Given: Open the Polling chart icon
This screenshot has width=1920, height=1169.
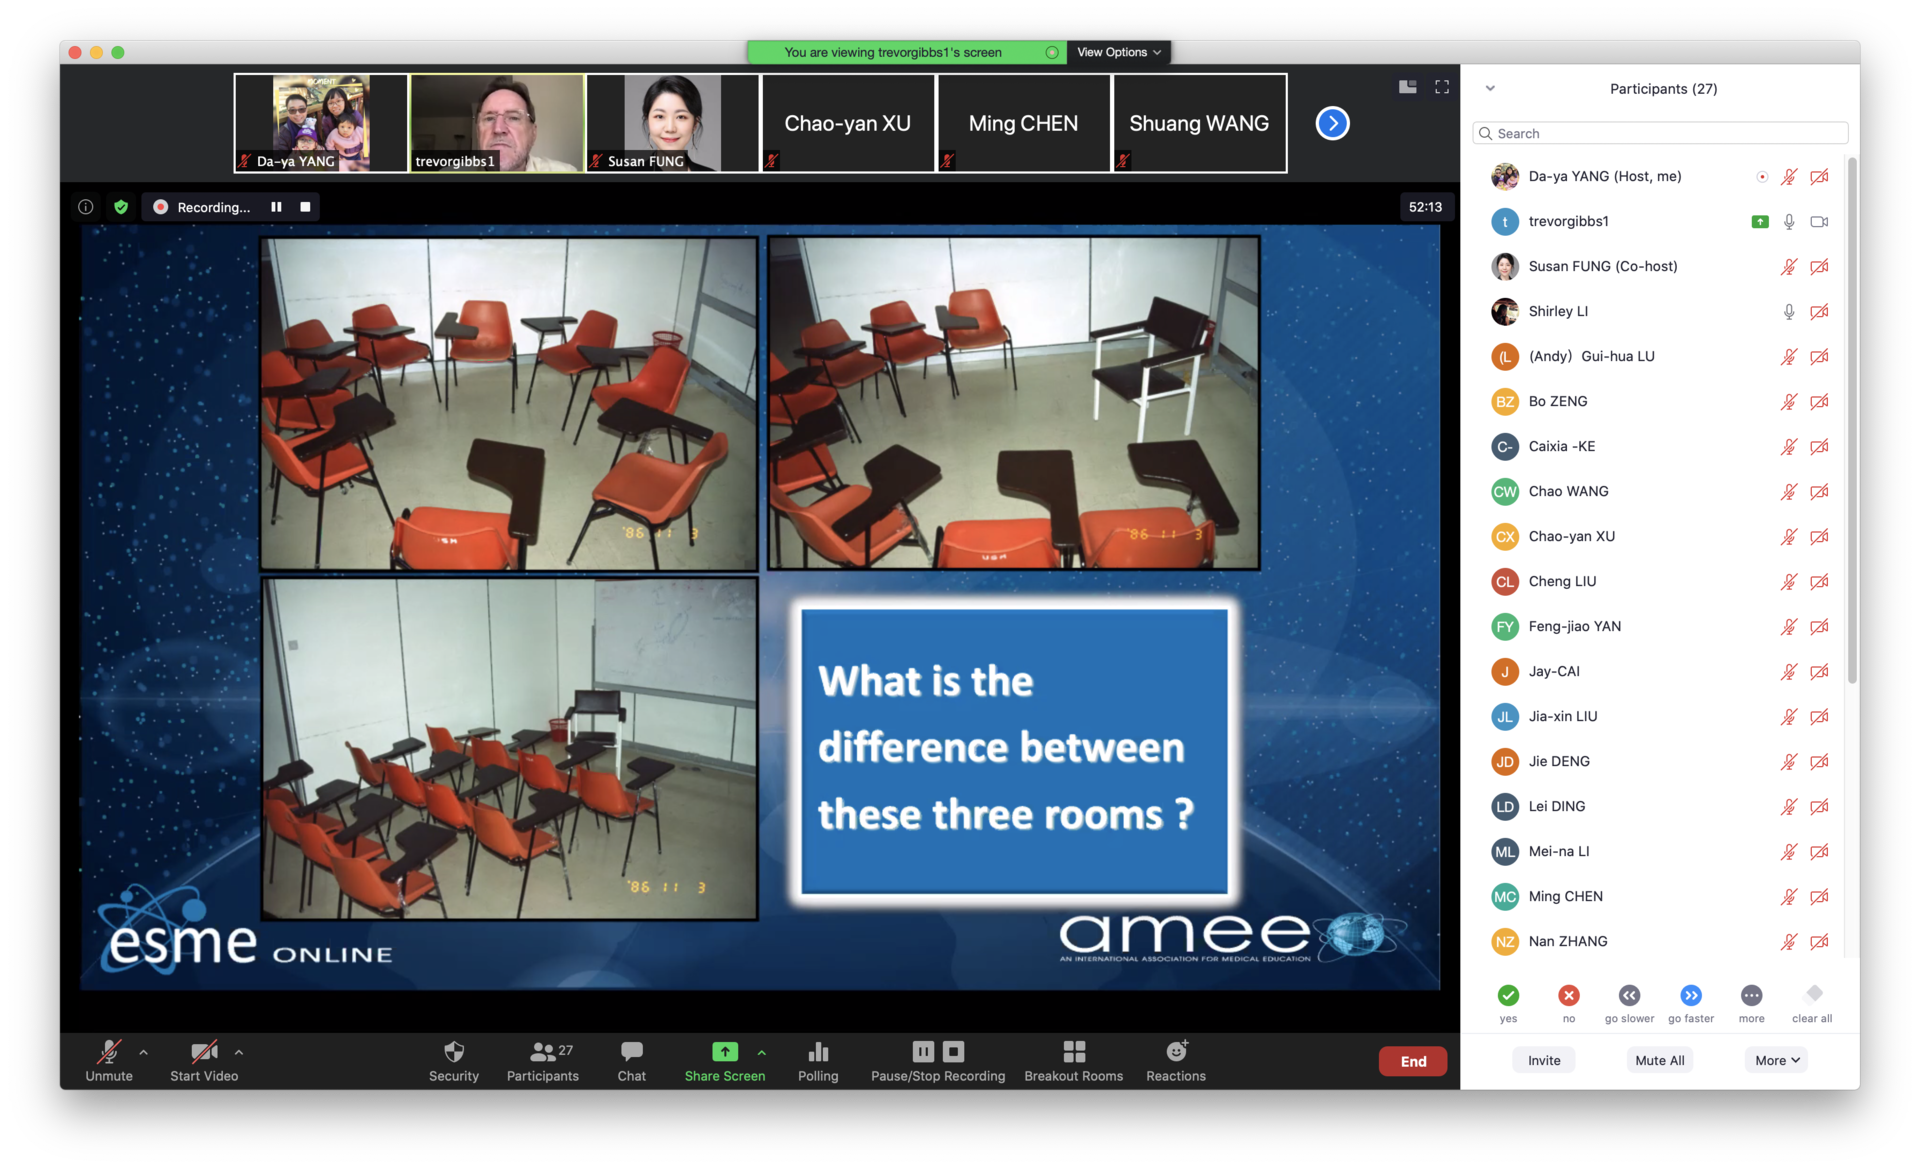Looking at the screenshot, I should 818,1052.
